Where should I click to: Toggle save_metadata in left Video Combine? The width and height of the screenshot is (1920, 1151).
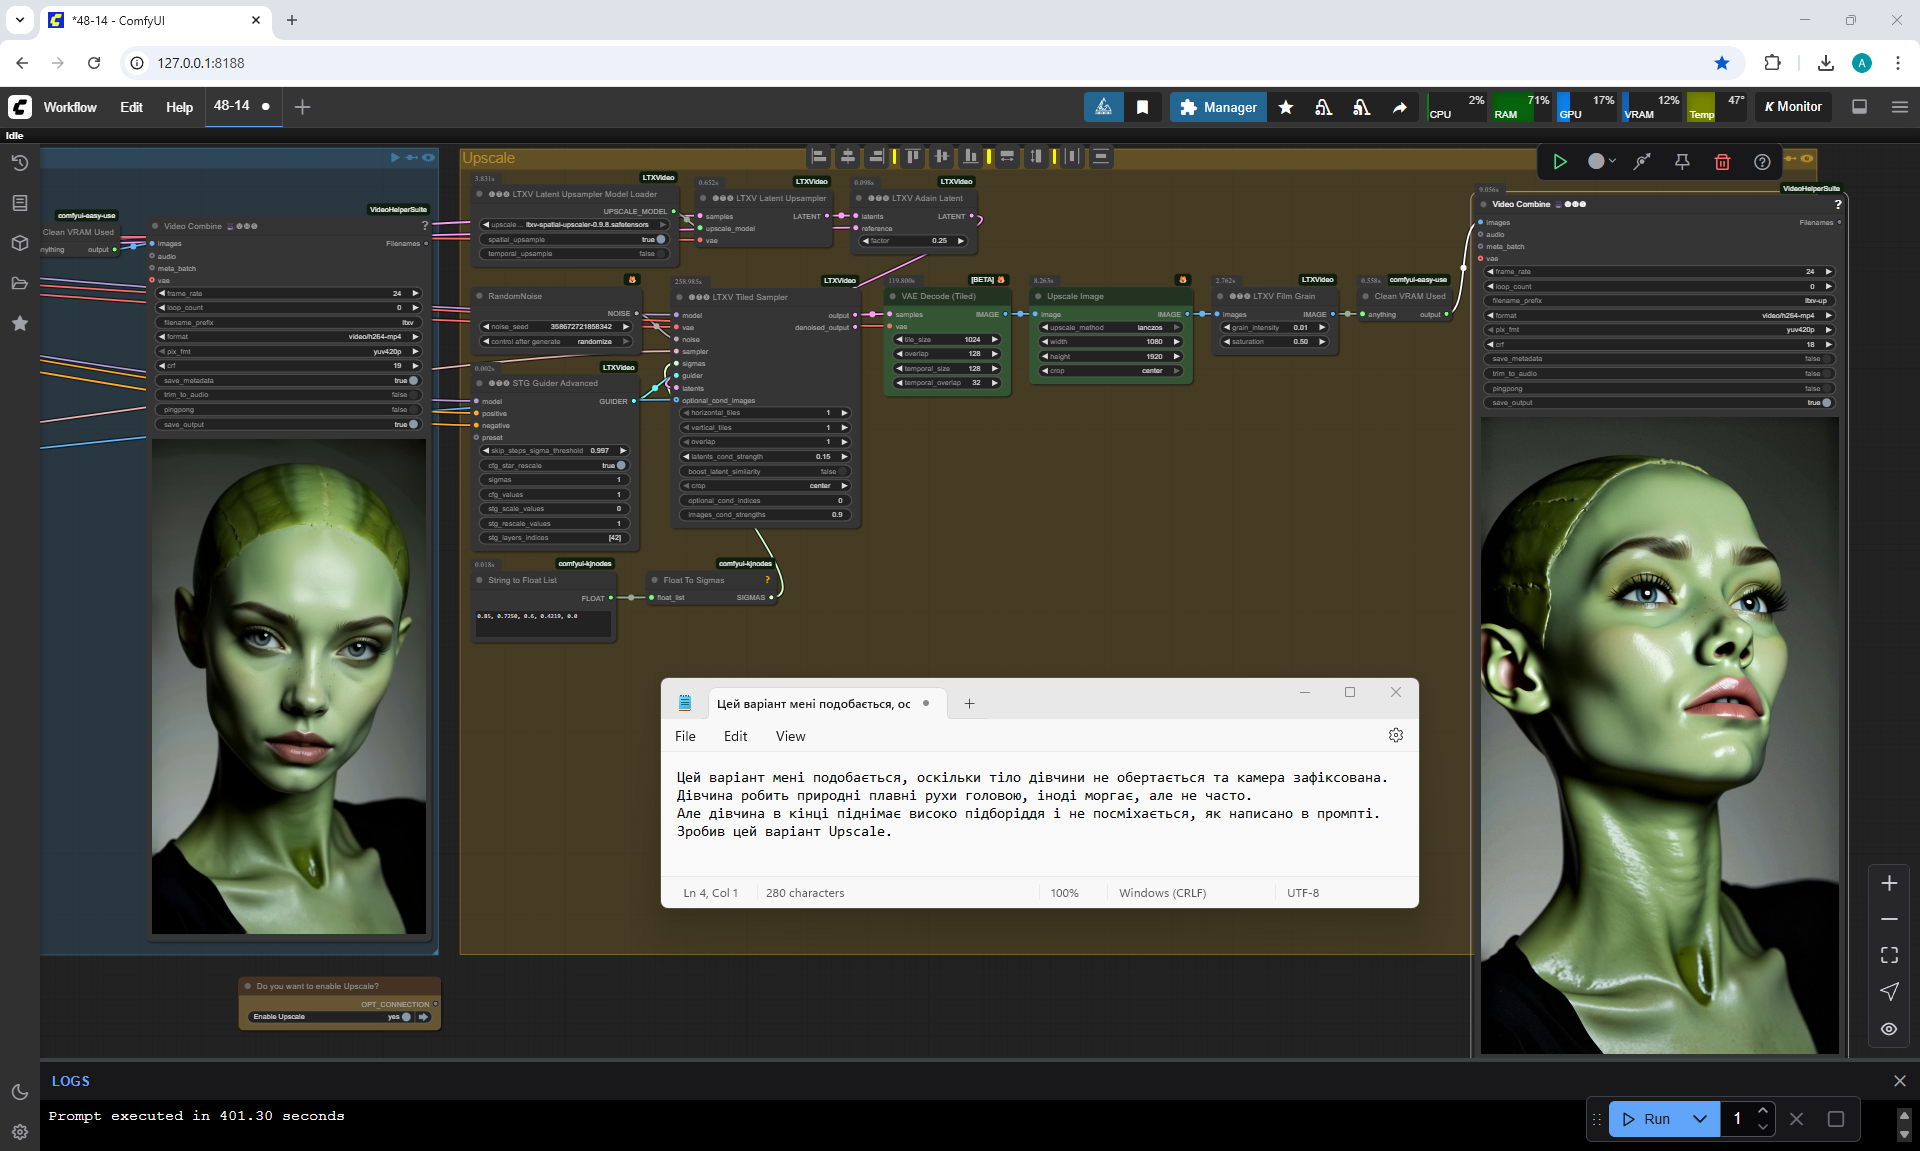[x=413, y=381]
